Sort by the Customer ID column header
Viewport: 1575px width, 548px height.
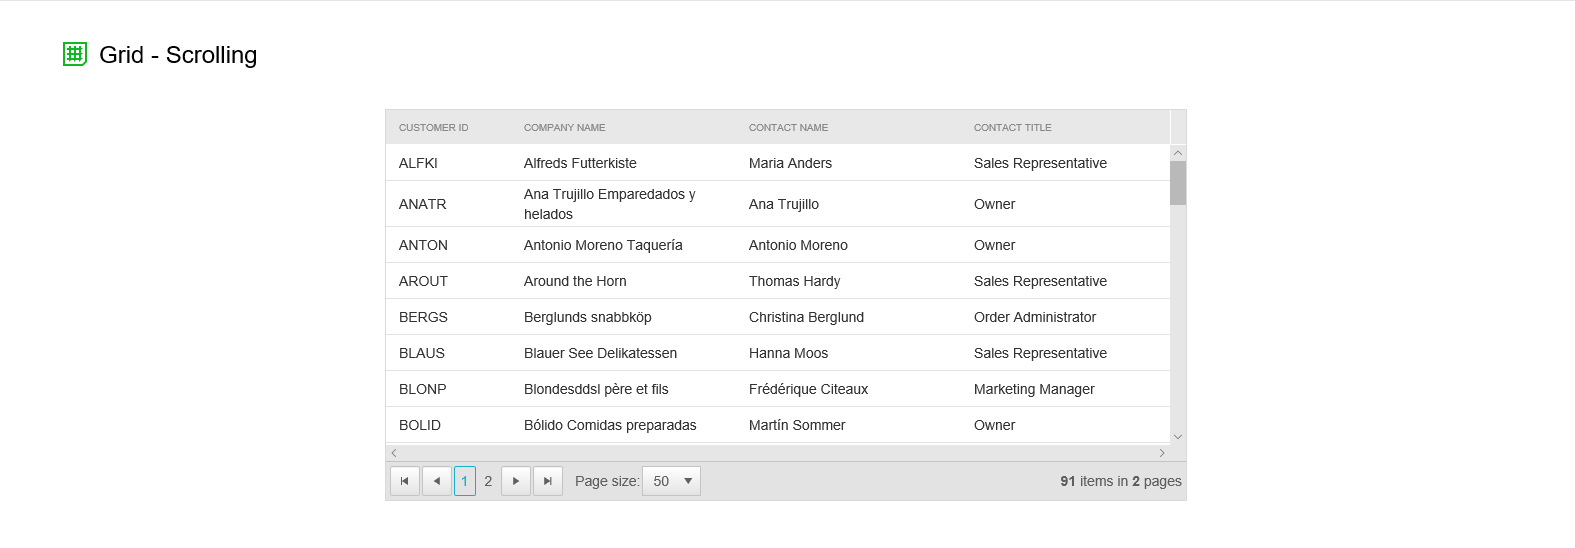point(433,128)
